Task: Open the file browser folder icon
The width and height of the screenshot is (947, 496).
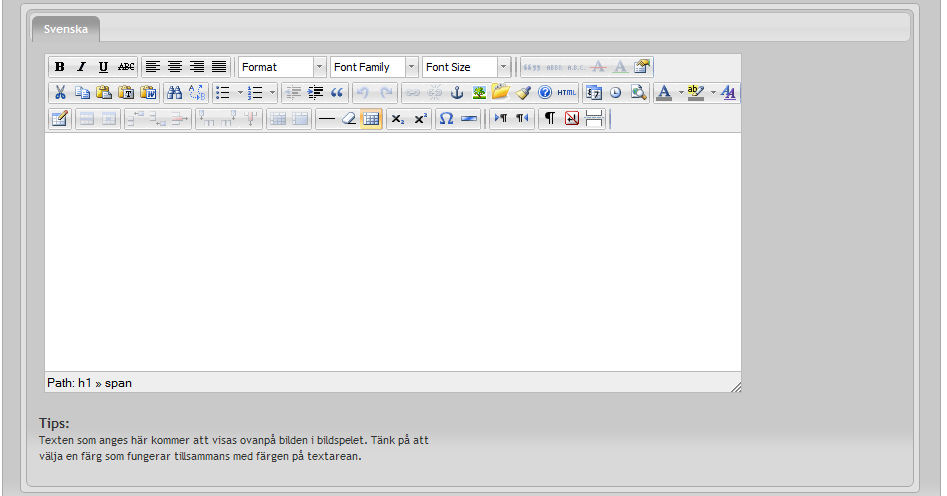Action: (x=501, y=92)
